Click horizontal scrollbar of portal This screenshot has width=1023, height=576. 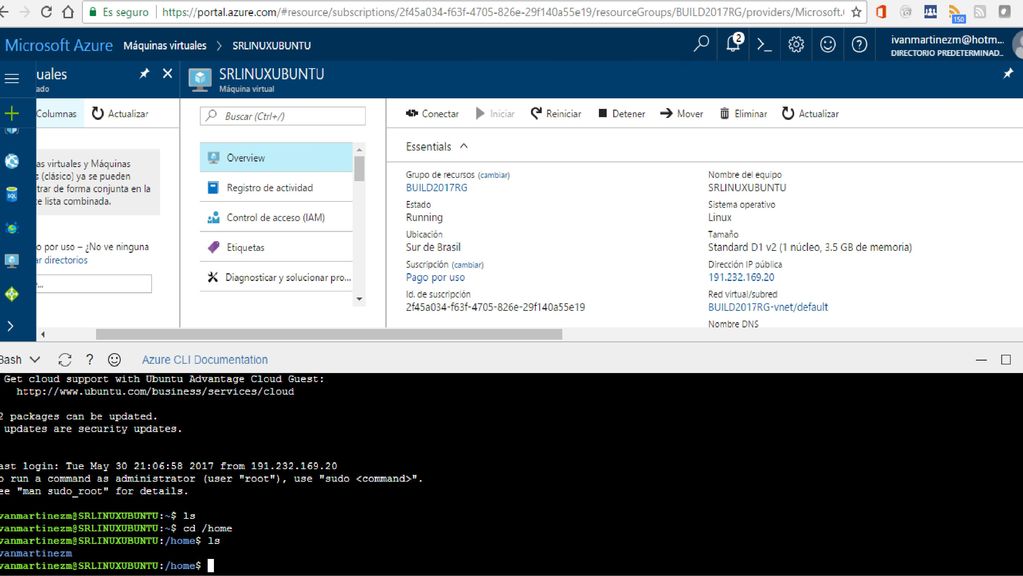click(x=329, y=334)
